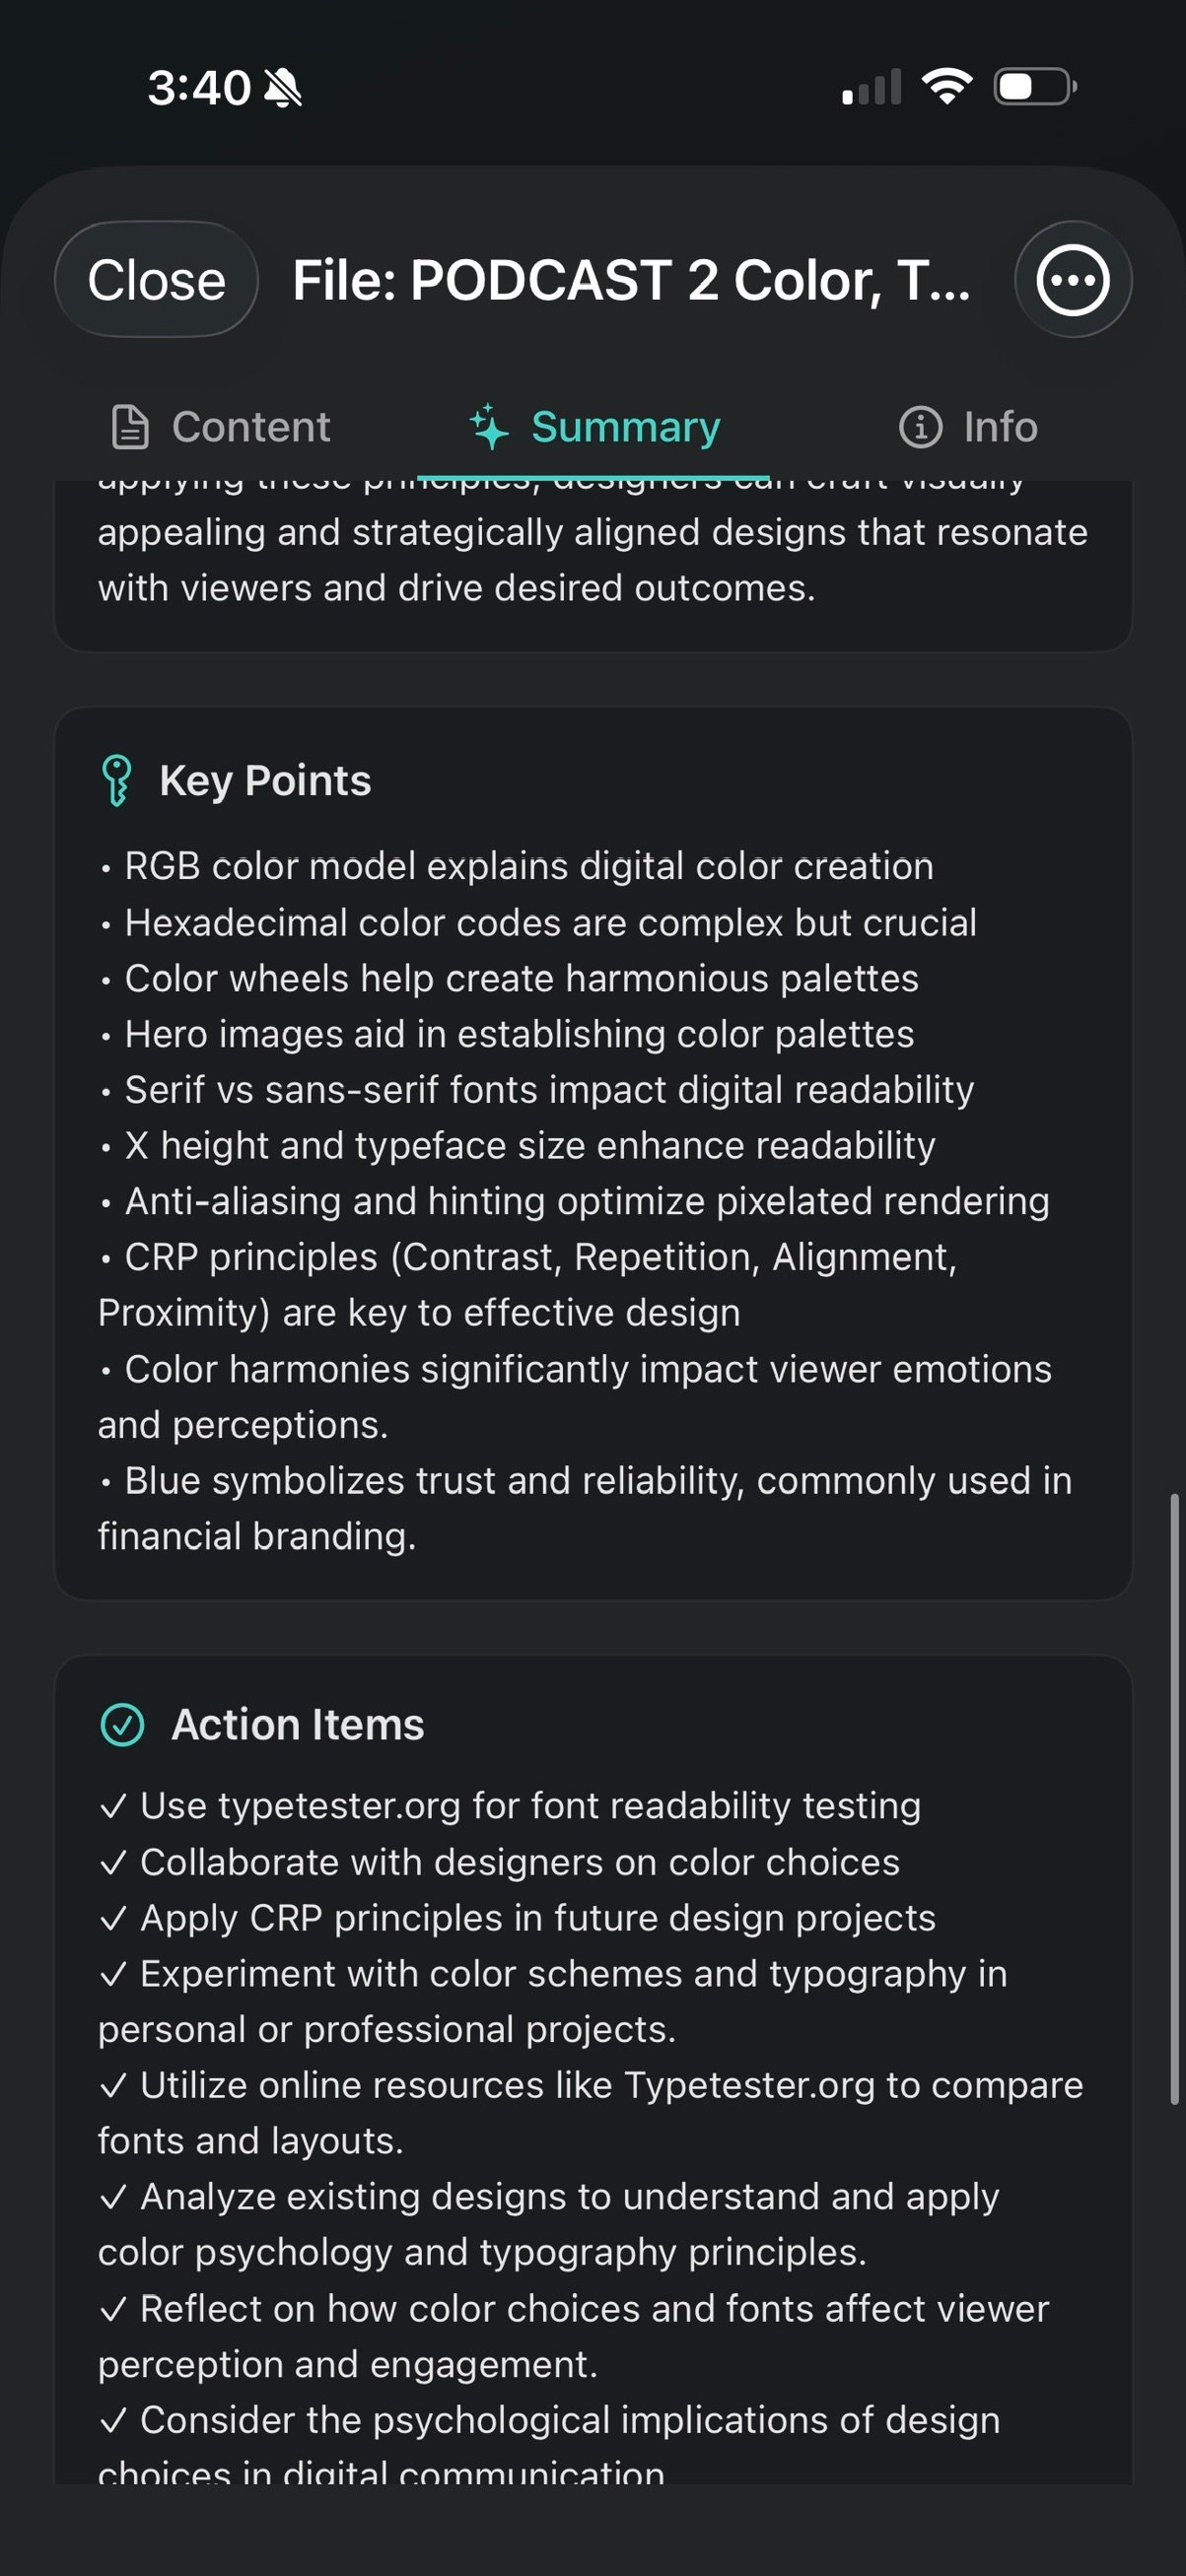Tap the muted notifications bell in status bar
Screen dimensions: 1186x2576
click(x=283, y=86)
